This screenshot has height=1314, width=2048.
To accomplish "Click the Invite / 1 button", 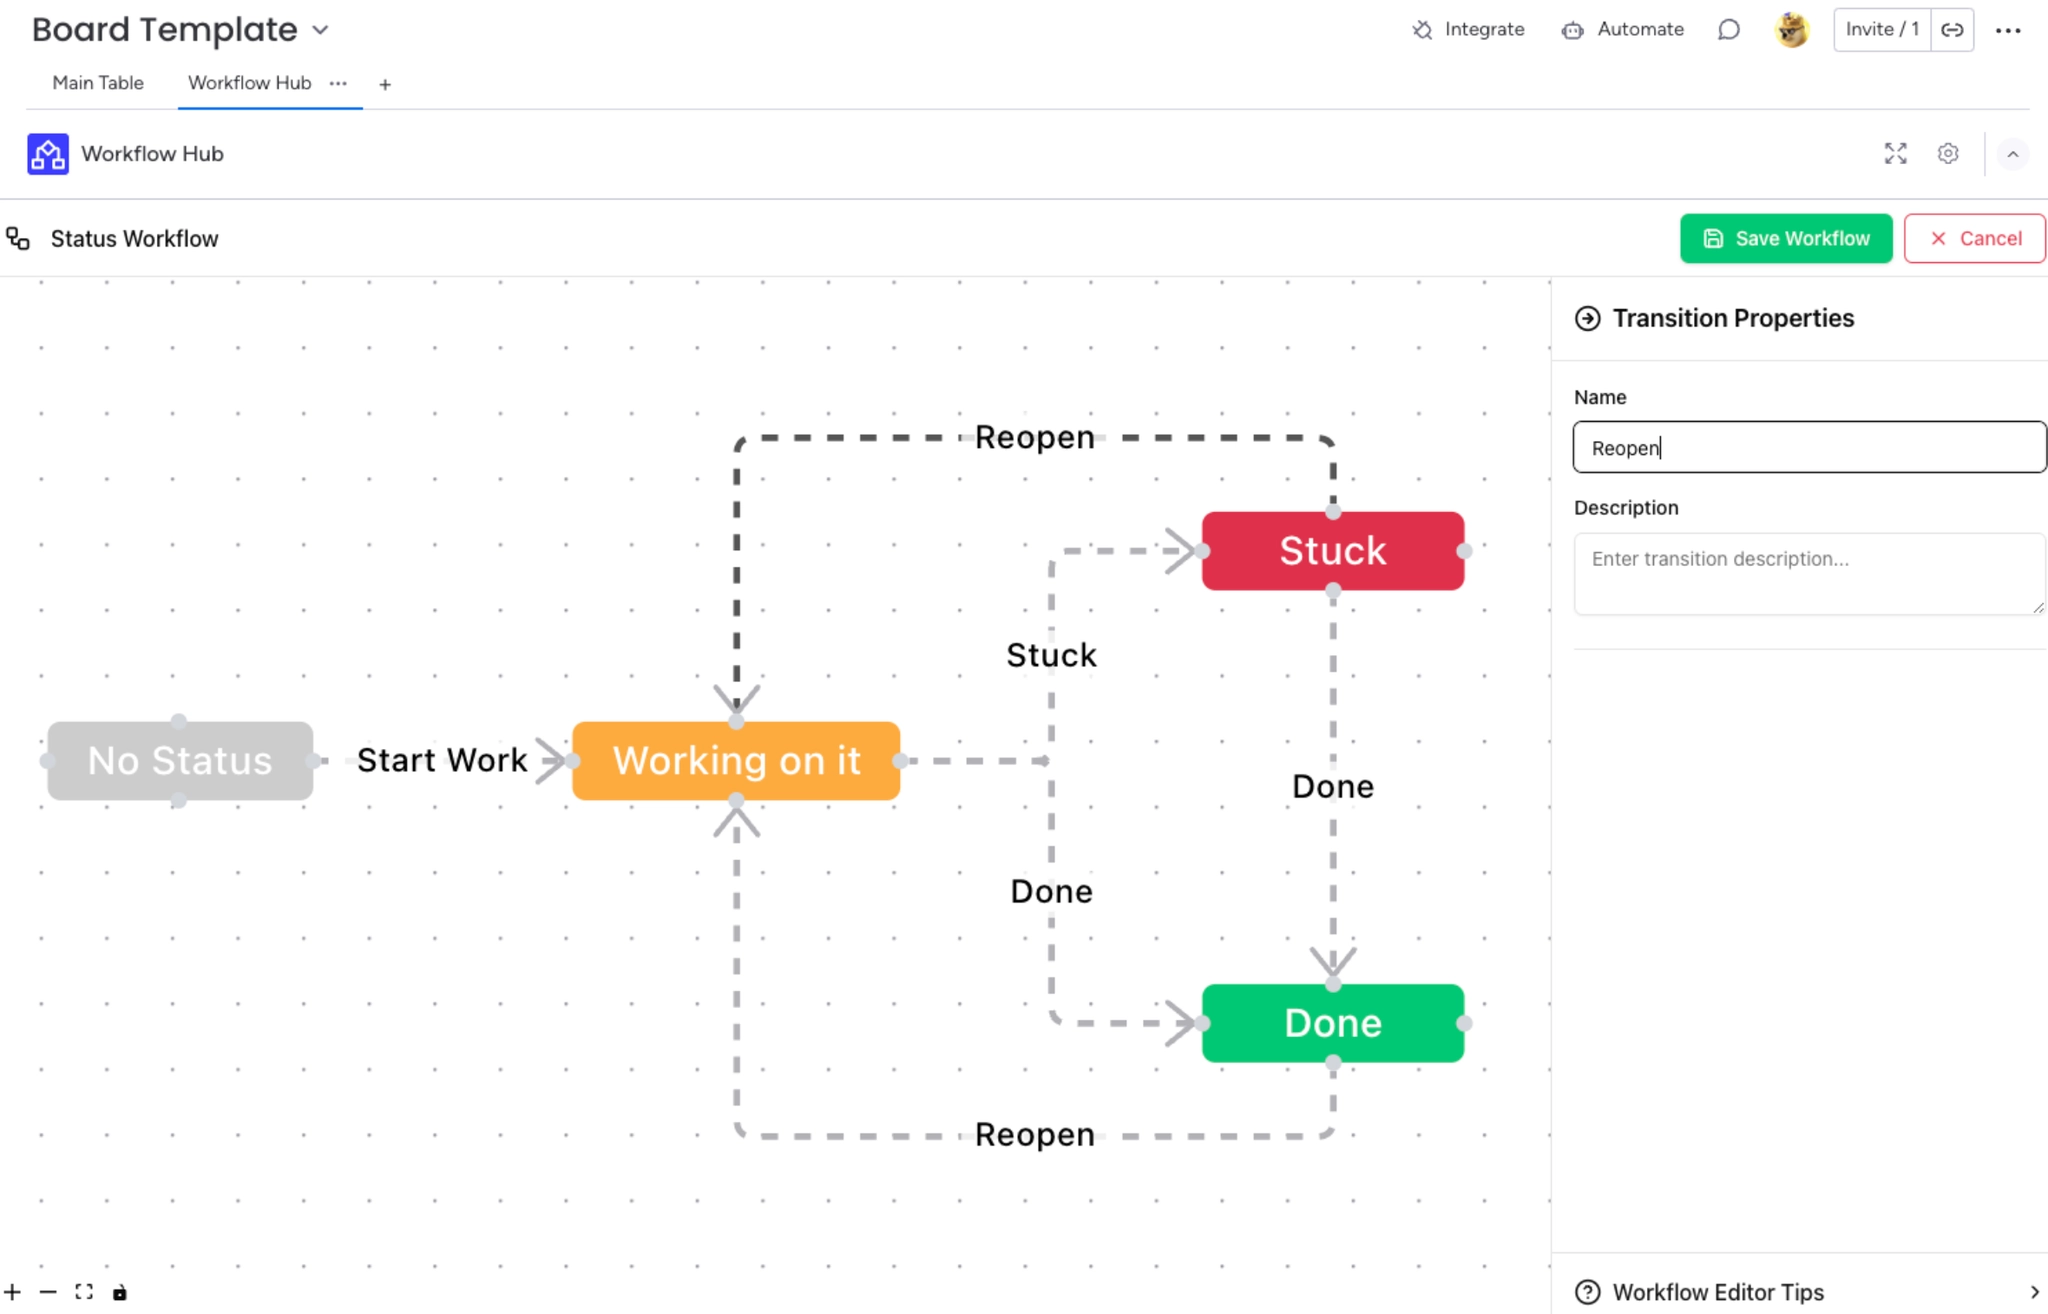I will [1880, 29].
